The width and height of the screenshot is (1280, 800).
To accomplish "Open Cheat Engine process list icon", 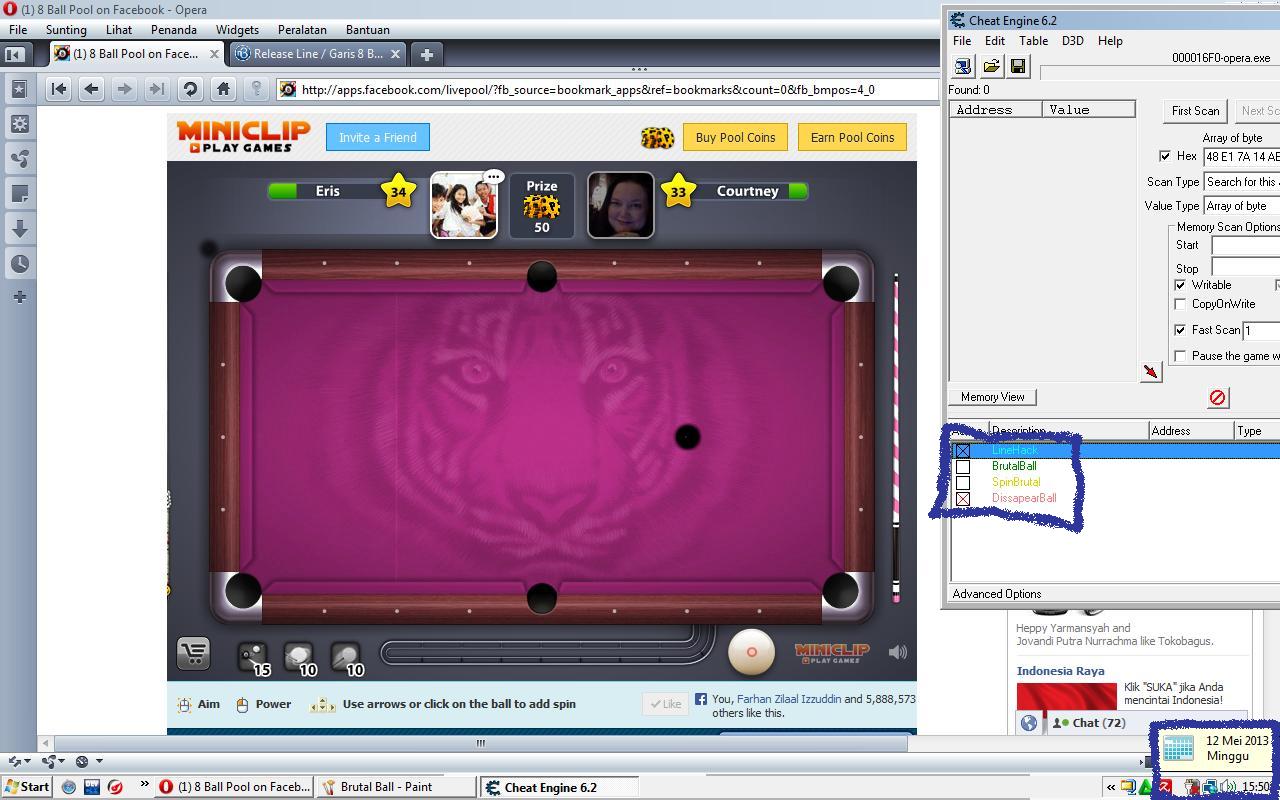I will coord(963,66).
